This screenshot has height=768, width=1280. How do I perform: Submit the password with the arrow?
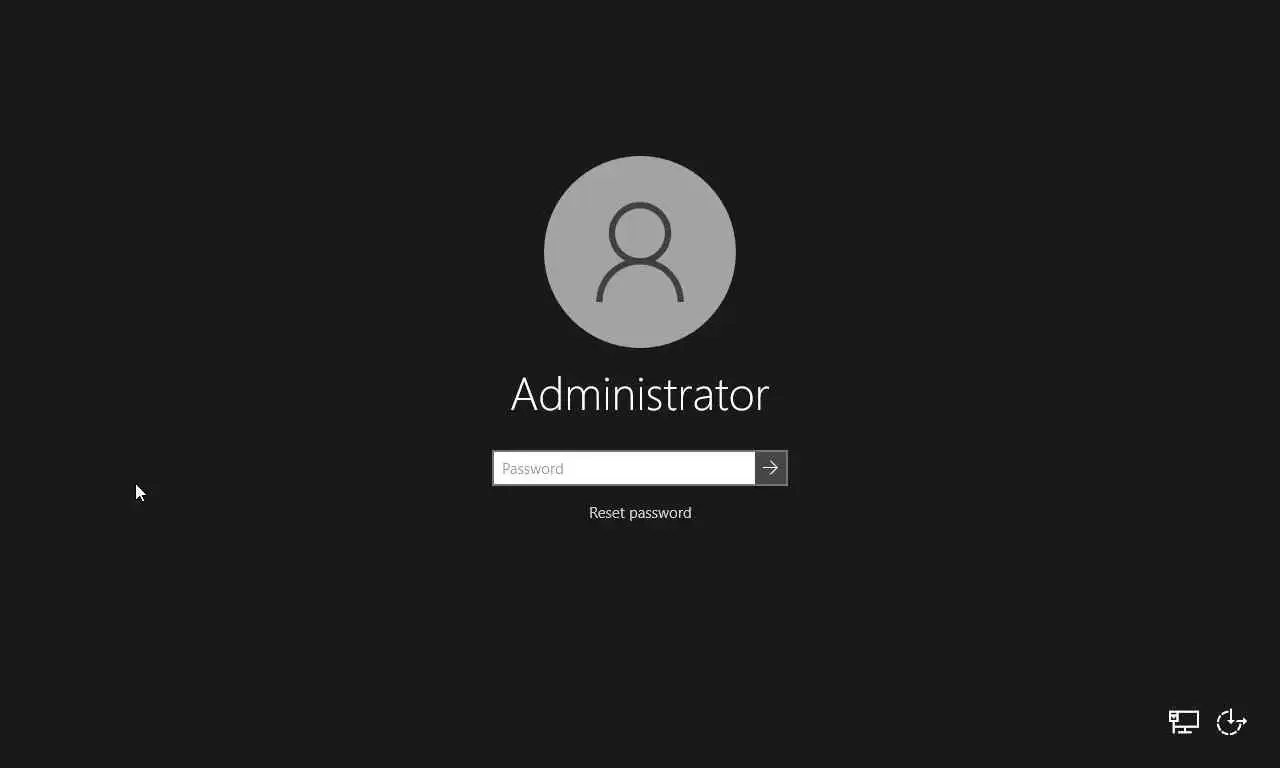[x=770, y=468]
